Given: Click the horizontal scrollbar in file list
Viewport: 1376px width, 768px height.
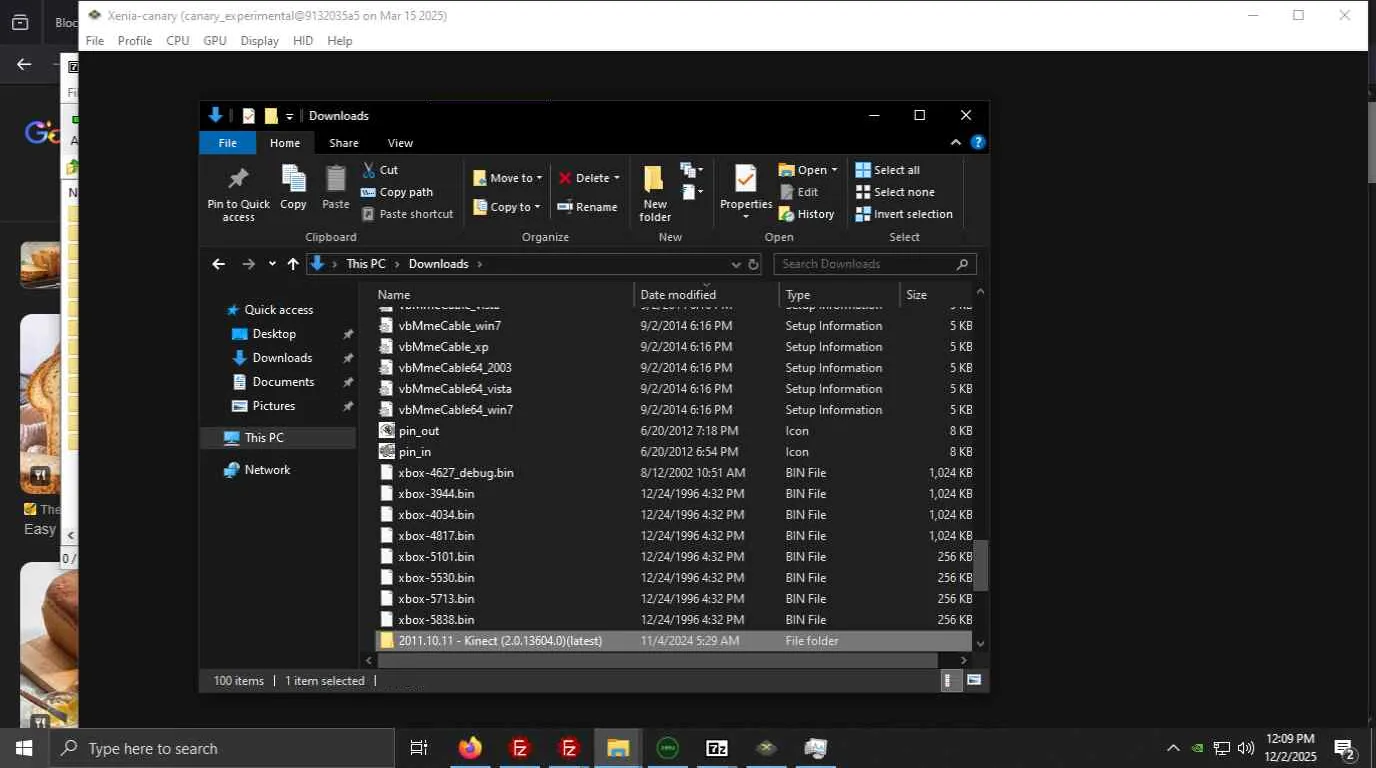Looking at the screenshot, I should pos(656,660).
